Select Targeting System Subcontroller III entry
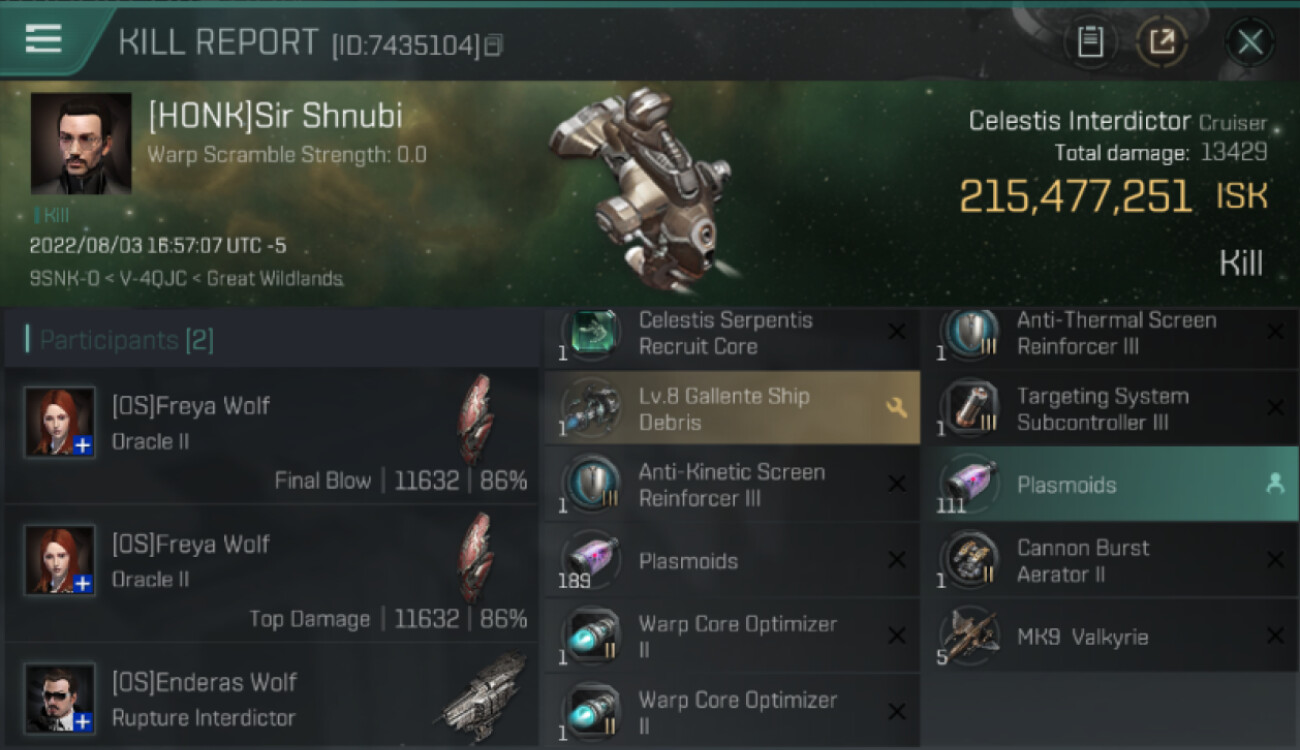This screenshot has height=750, width=1300. point(1111,408)
